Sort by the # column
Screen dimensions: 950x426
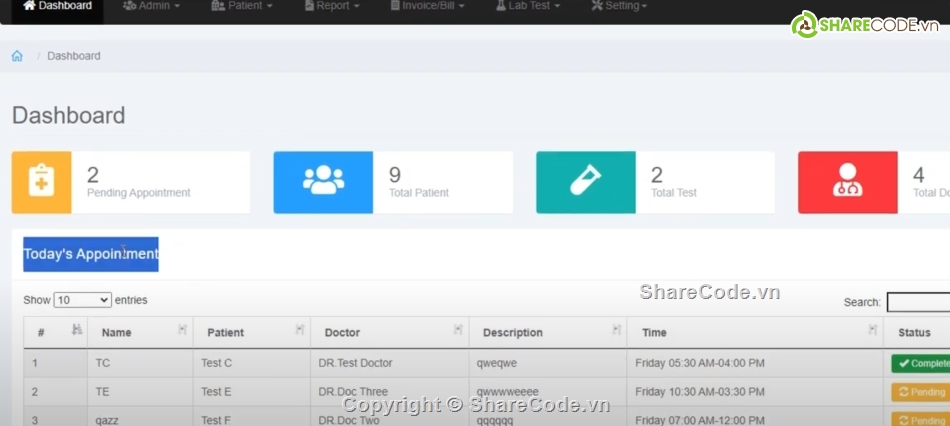(56, 332)
